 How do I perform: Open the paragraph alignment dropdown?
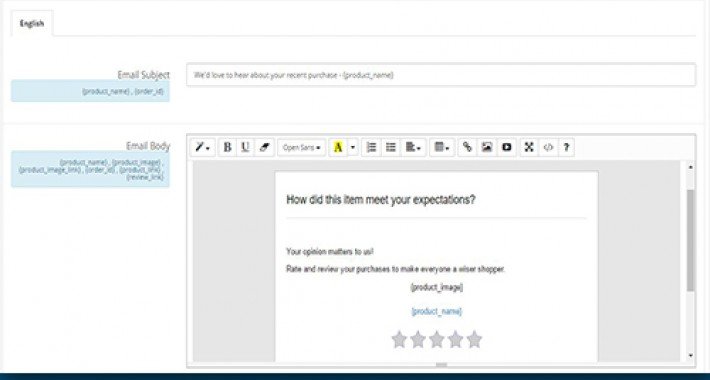pyautogui.click(x=413, y=147)
